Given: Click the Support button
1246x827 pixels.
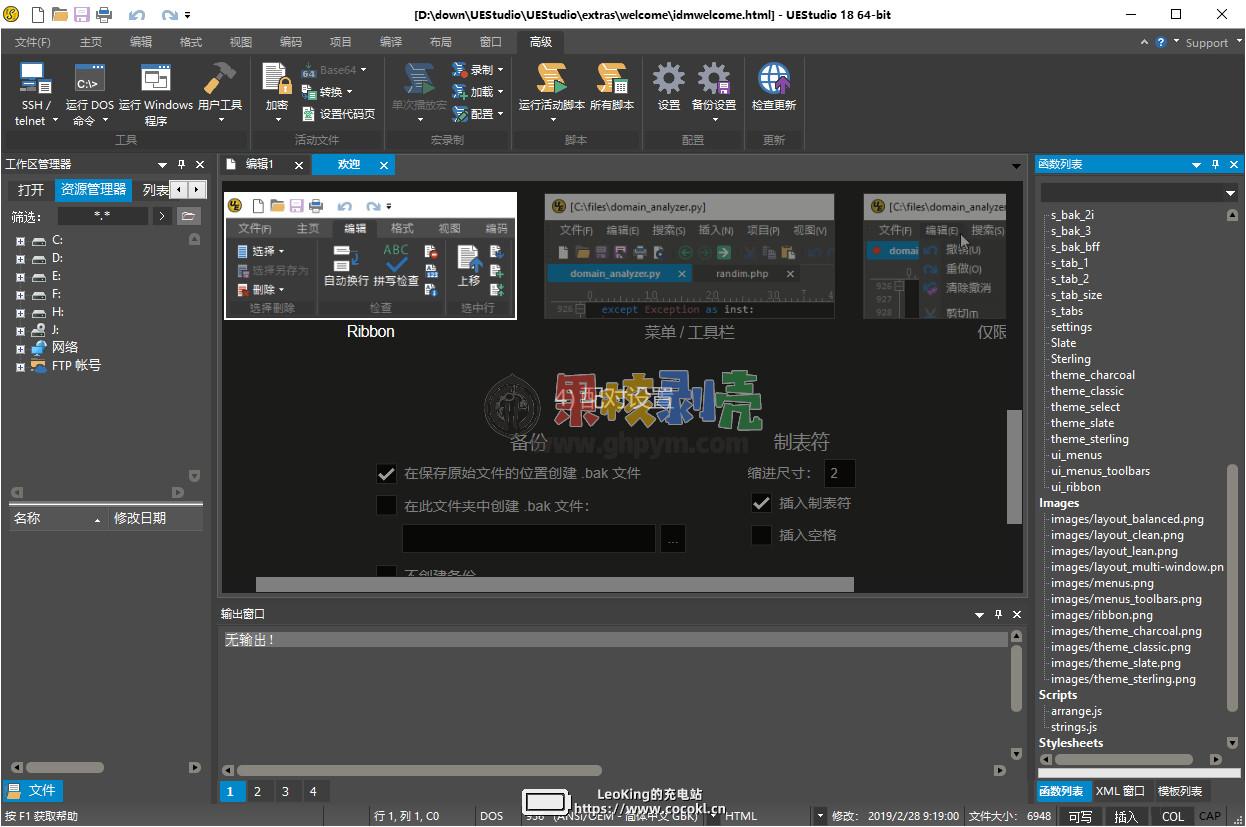Looking at the screenshot, I should pyautogui.click(x=1206, y=43).
